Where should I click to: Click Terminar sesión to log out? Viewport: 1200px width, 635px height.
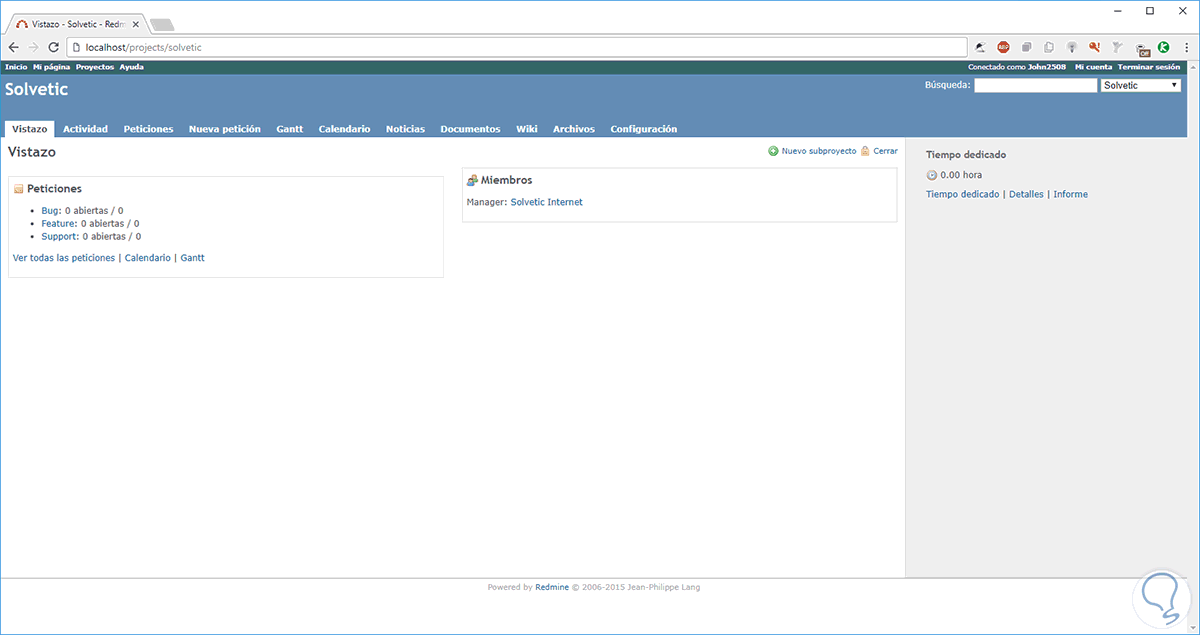click(x=1147, y=66)
